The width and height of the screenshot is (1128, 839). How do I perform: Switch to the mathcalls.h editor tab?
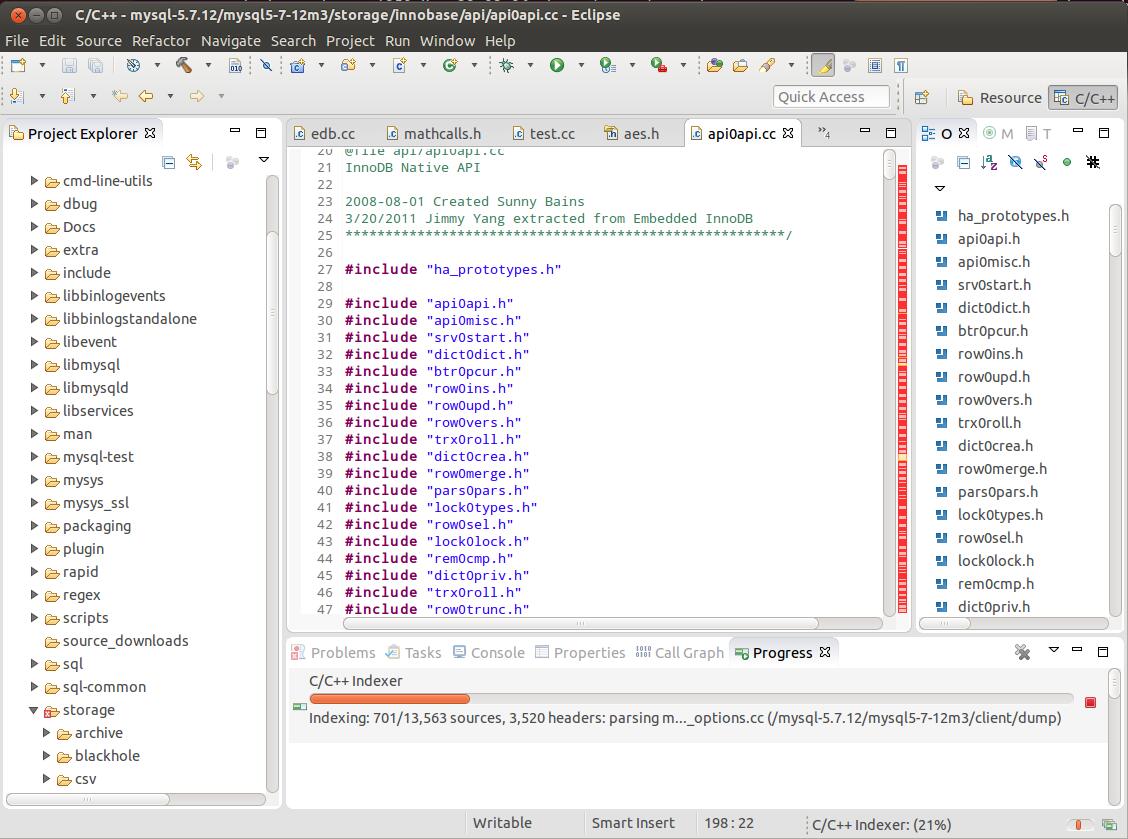pyautogui.click(x=441, y=133)
